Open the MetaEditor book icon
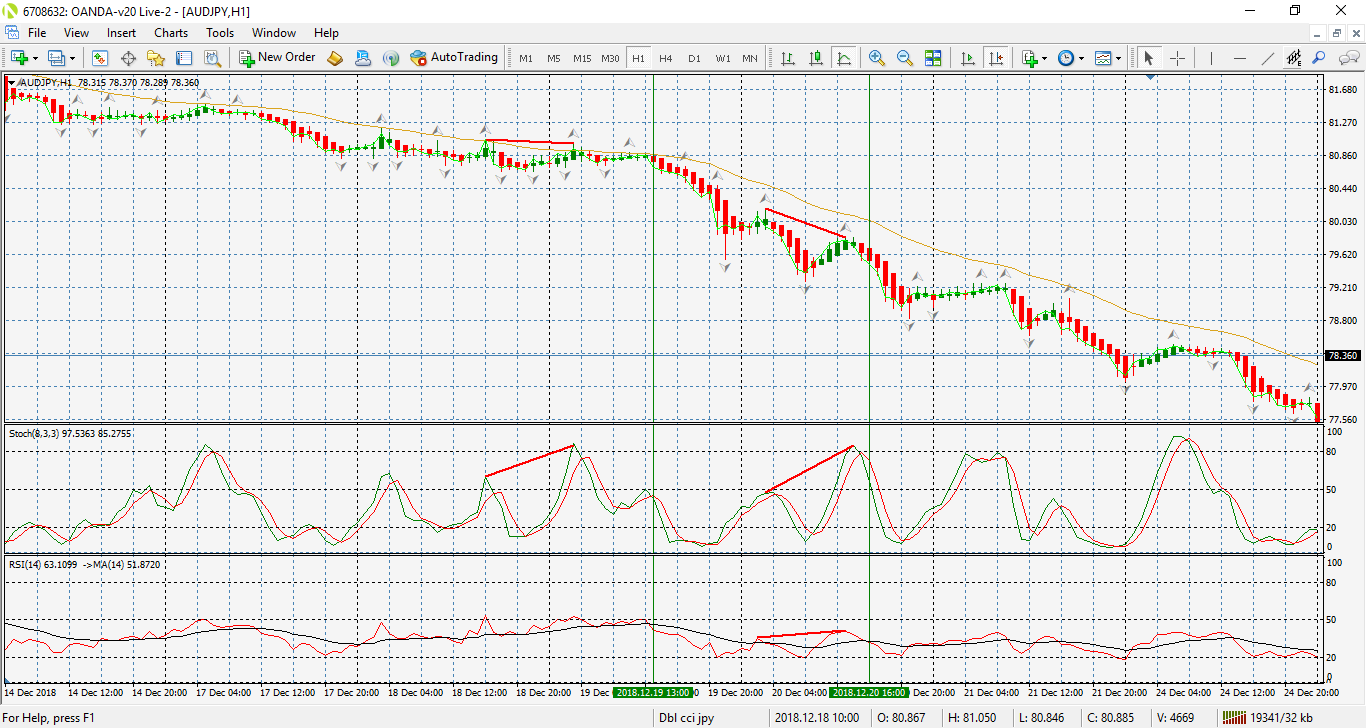1366x728 pixels. (336, 58)
